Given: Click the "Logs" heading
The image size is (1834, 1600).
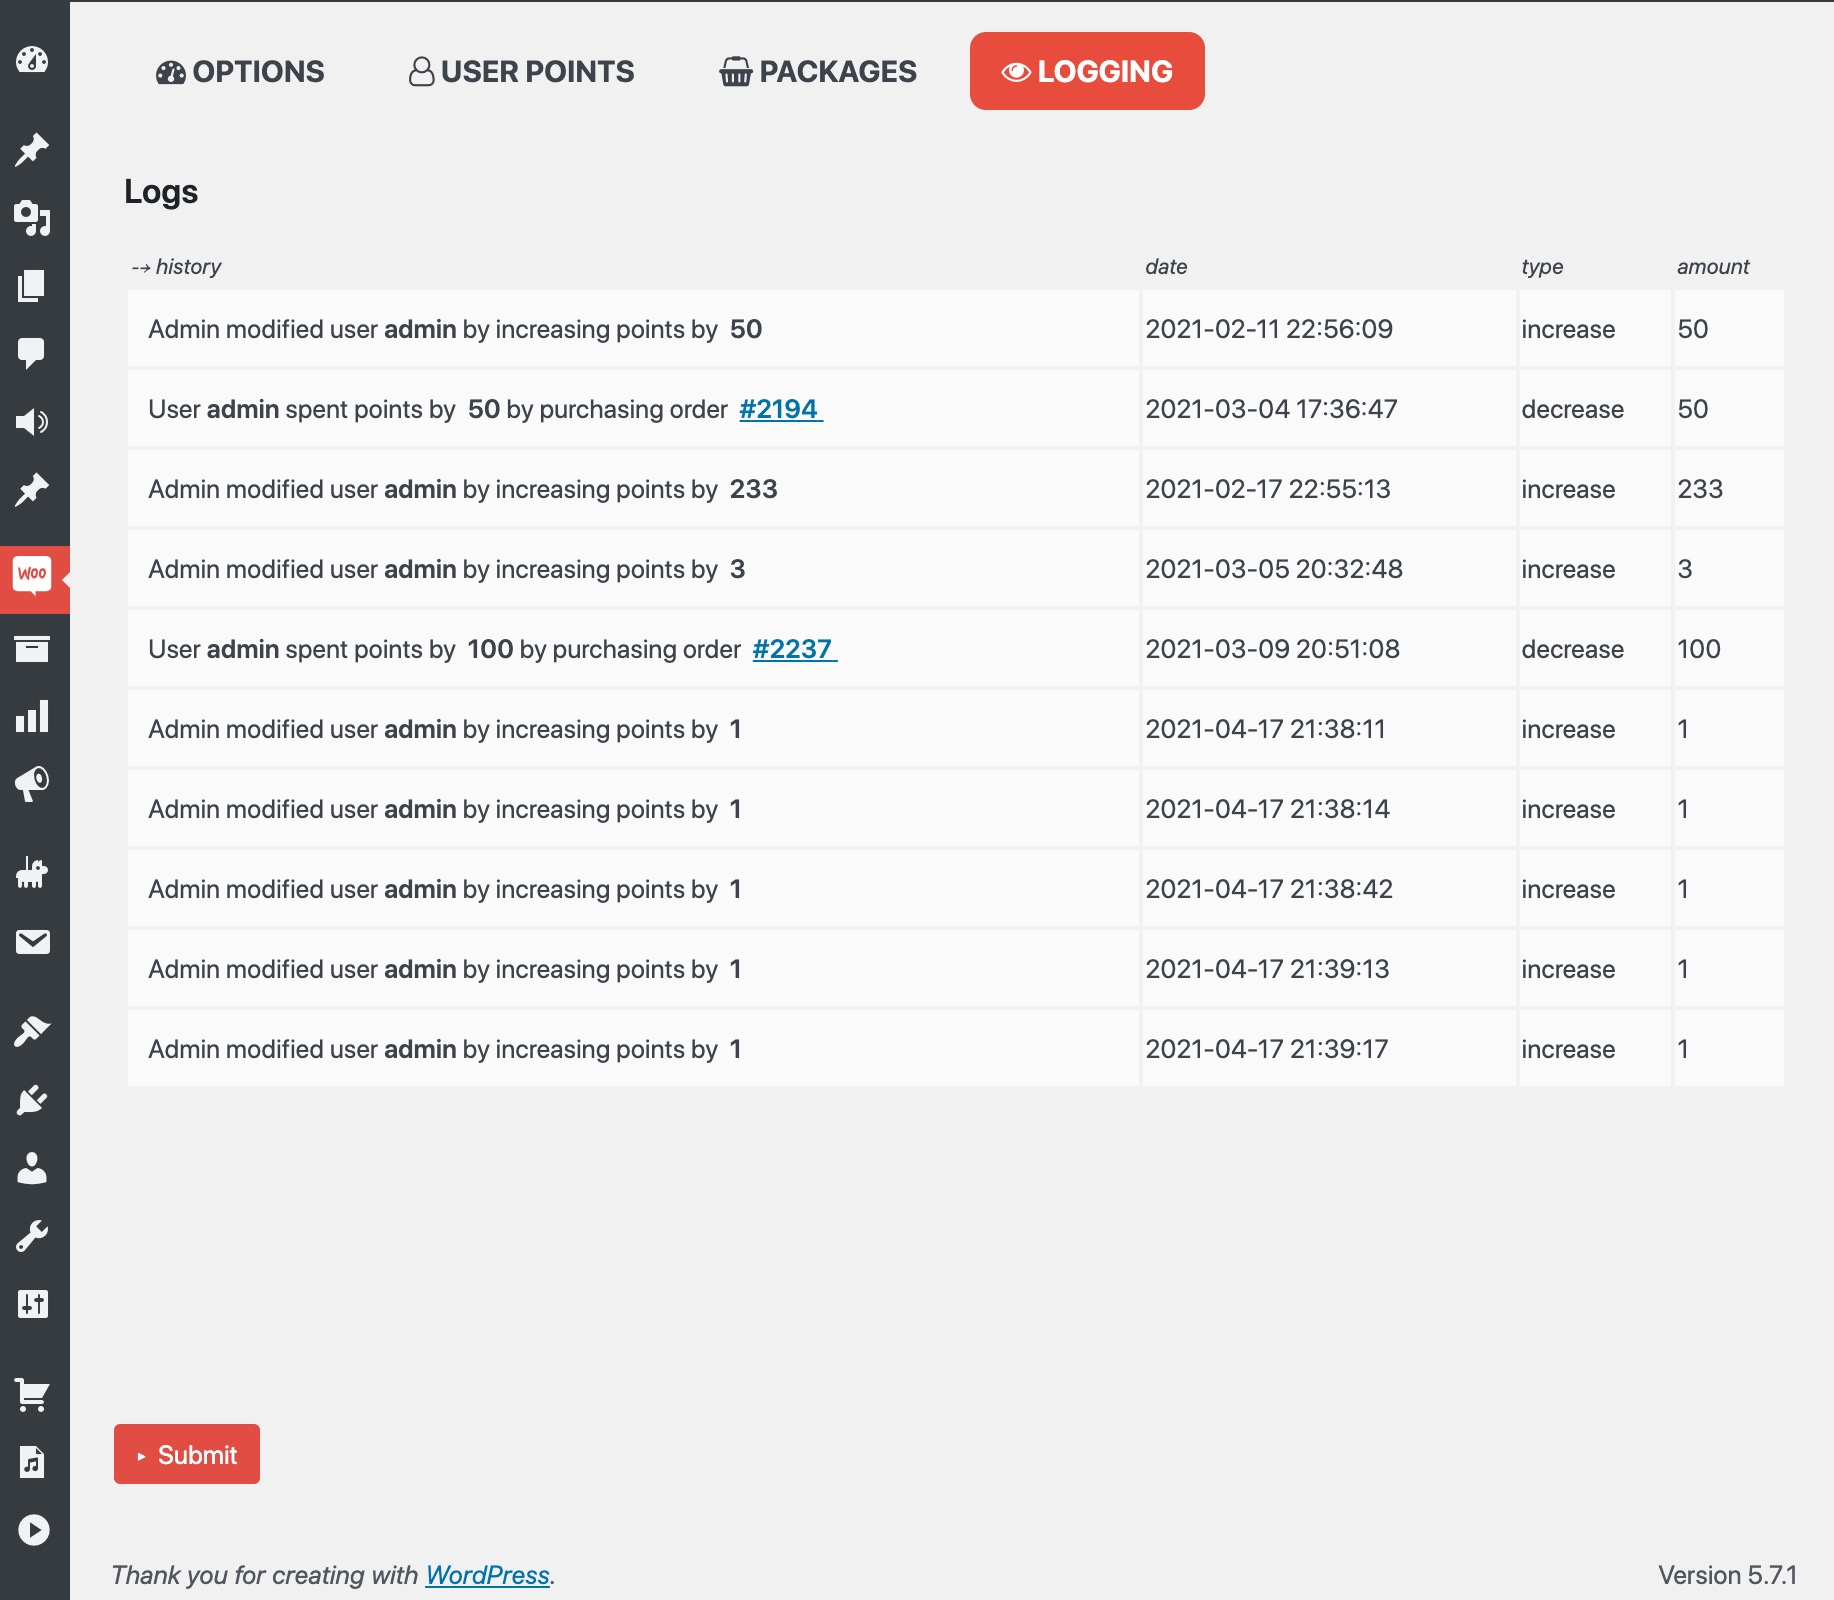Looking at the screenshot, I should click(161, 191).
